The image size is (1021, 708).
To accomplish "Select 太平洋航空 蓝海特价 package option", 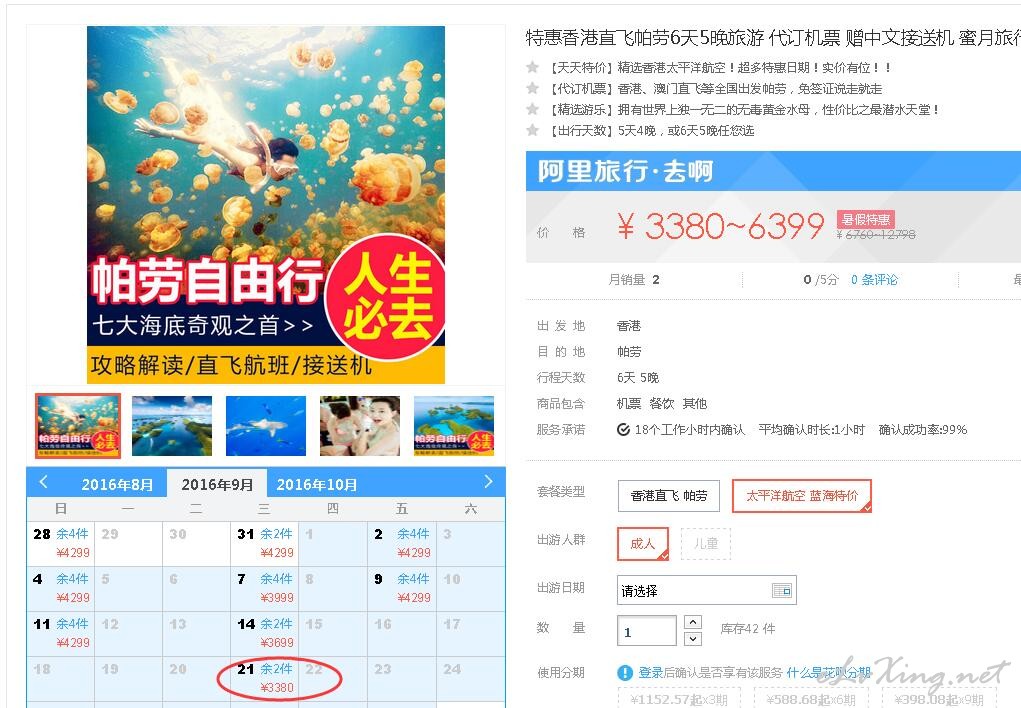I will pyautogui.click(x=802, y=496).
